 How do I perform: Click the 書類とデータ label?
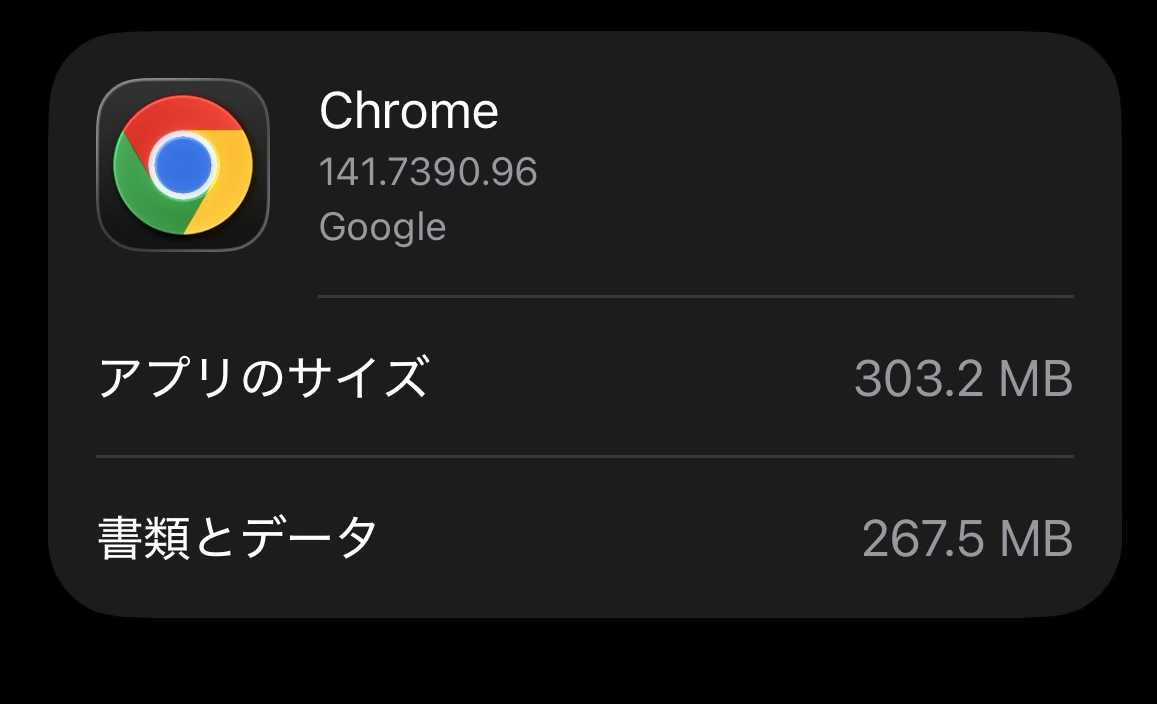[x=238, y=538]
